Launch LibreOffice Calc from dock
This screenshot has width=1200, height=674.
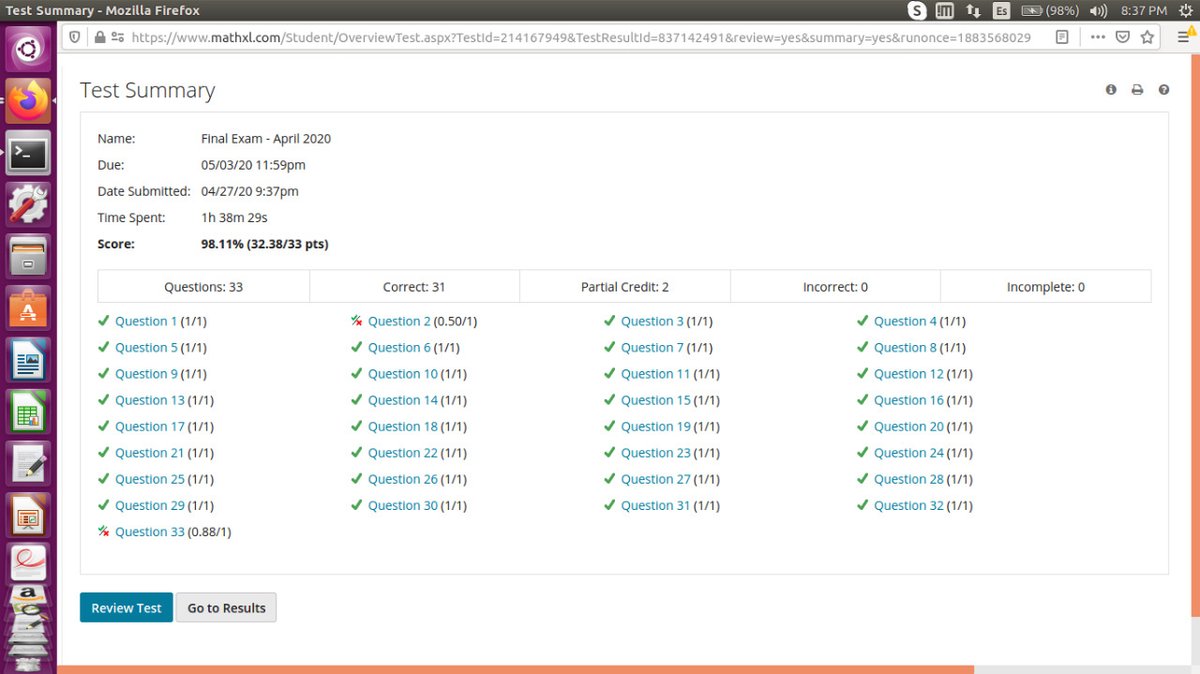click(28, 413)
